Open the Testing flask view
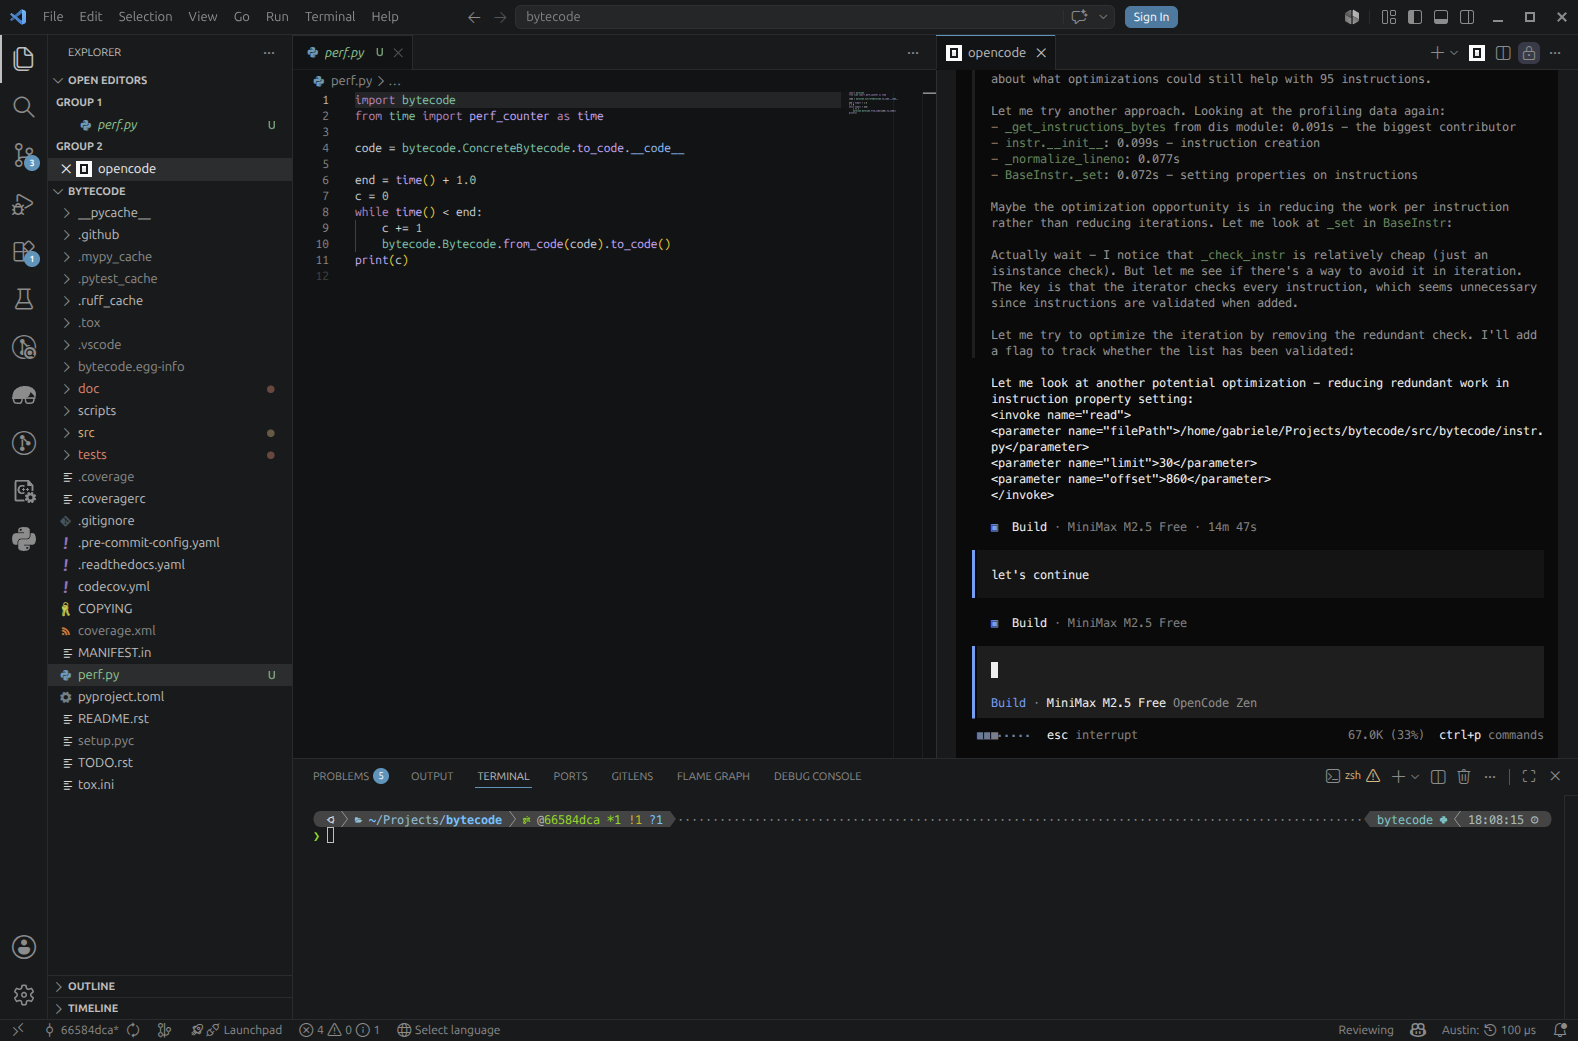Screen dimensions: 1578x1041 [24, 299]
